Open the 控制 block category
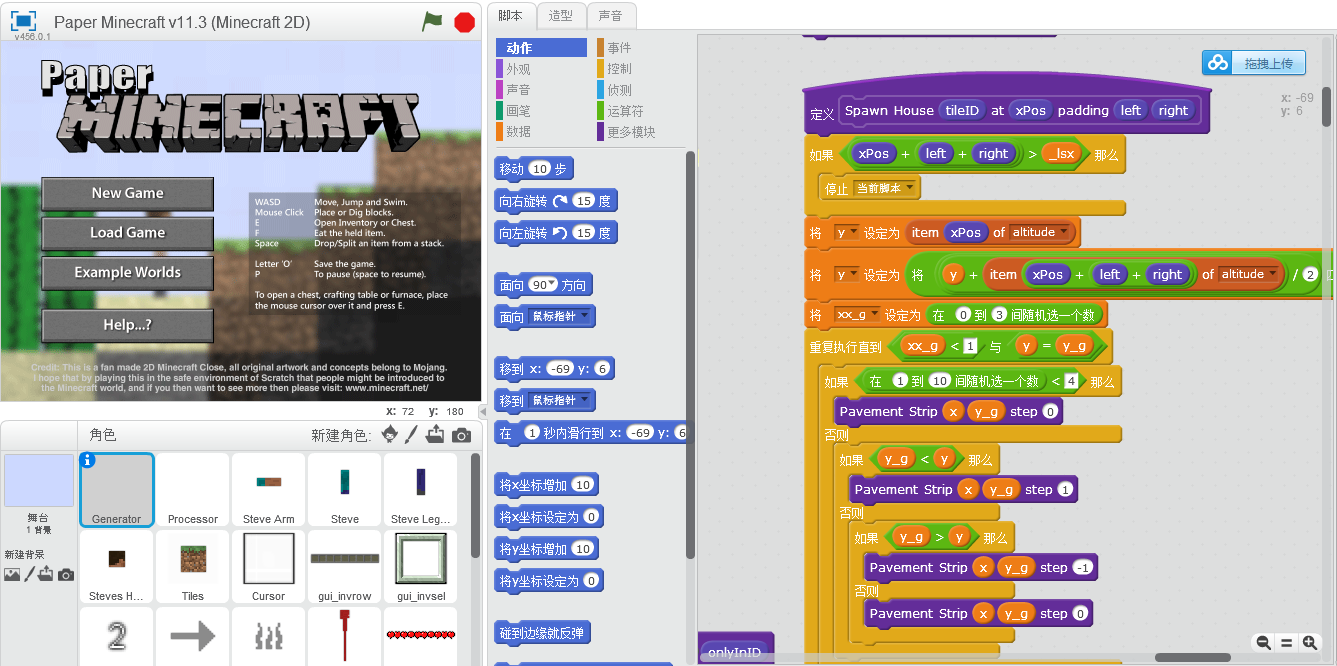1337x666 pixels. pos(640,69)
